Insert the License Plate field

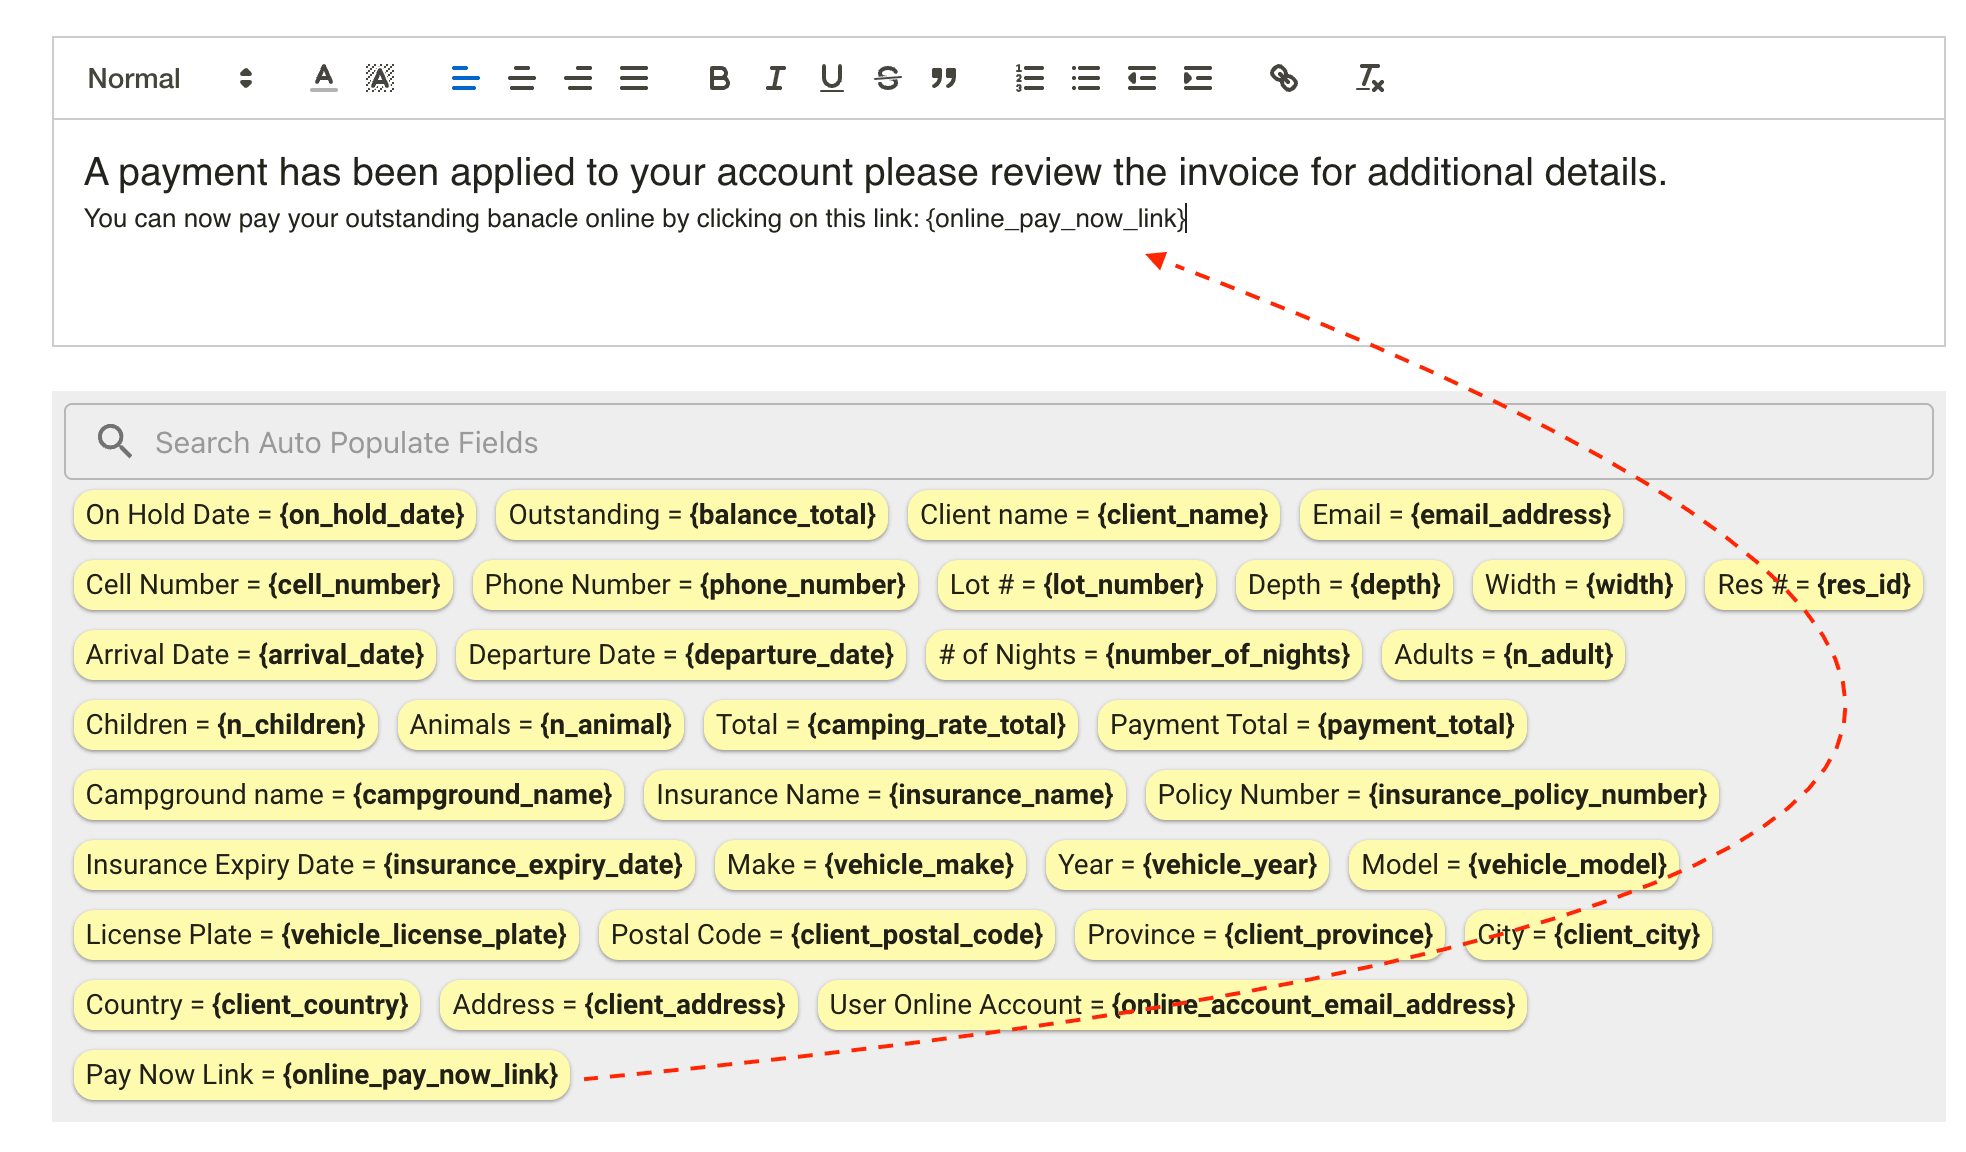click(x=326, y=935)
